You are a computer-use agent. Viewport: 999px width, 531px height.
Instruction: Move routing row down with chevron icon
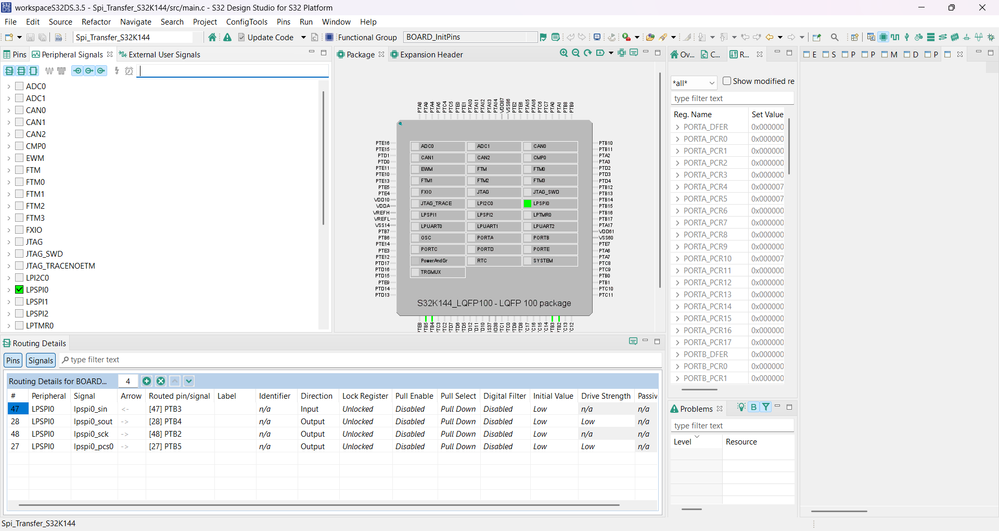[x=189, y=381]
